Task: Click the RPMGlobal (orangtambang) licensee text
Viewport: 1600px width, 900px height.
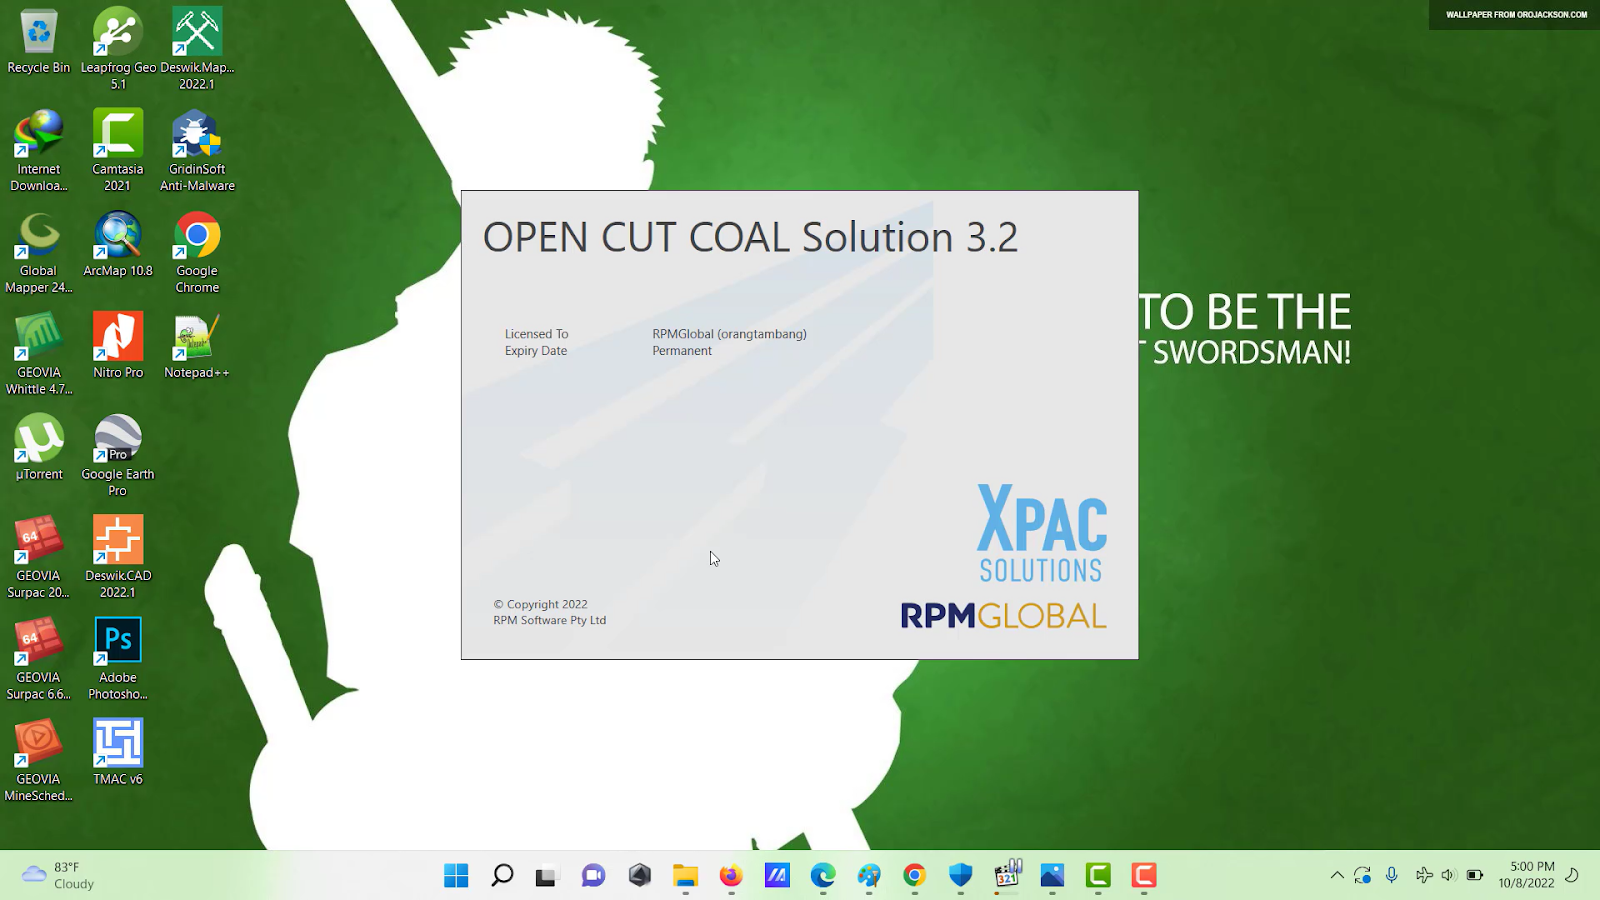Action: click(x=729, y=334)
